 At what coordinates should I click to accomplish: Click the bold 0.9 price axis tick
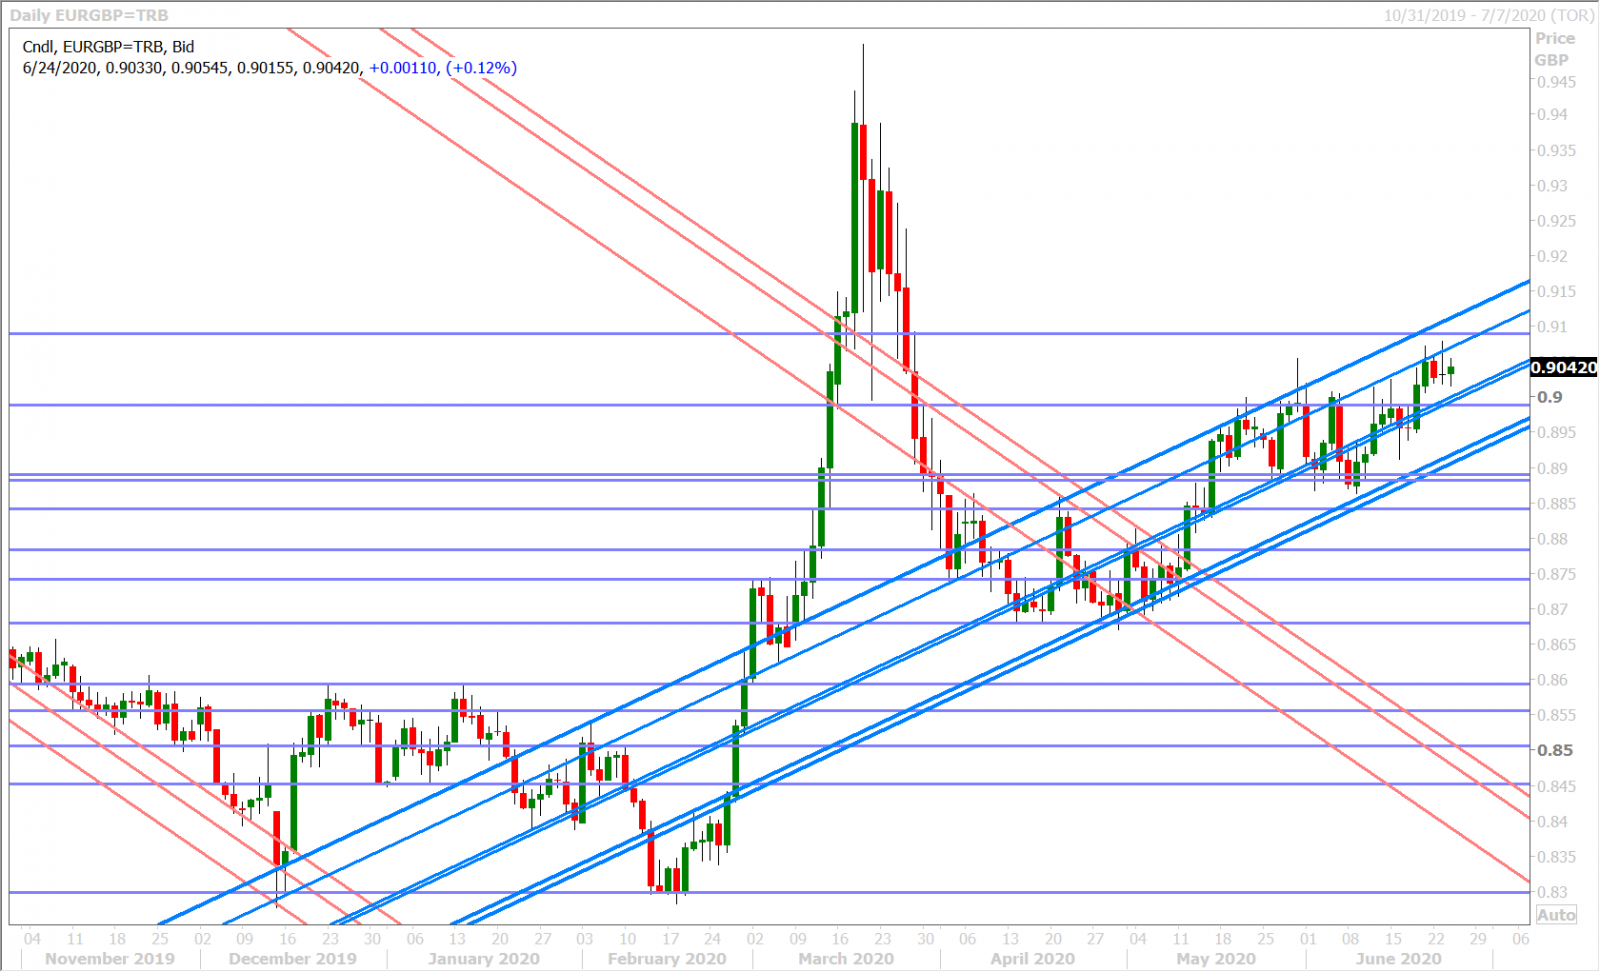point(1550,397)
